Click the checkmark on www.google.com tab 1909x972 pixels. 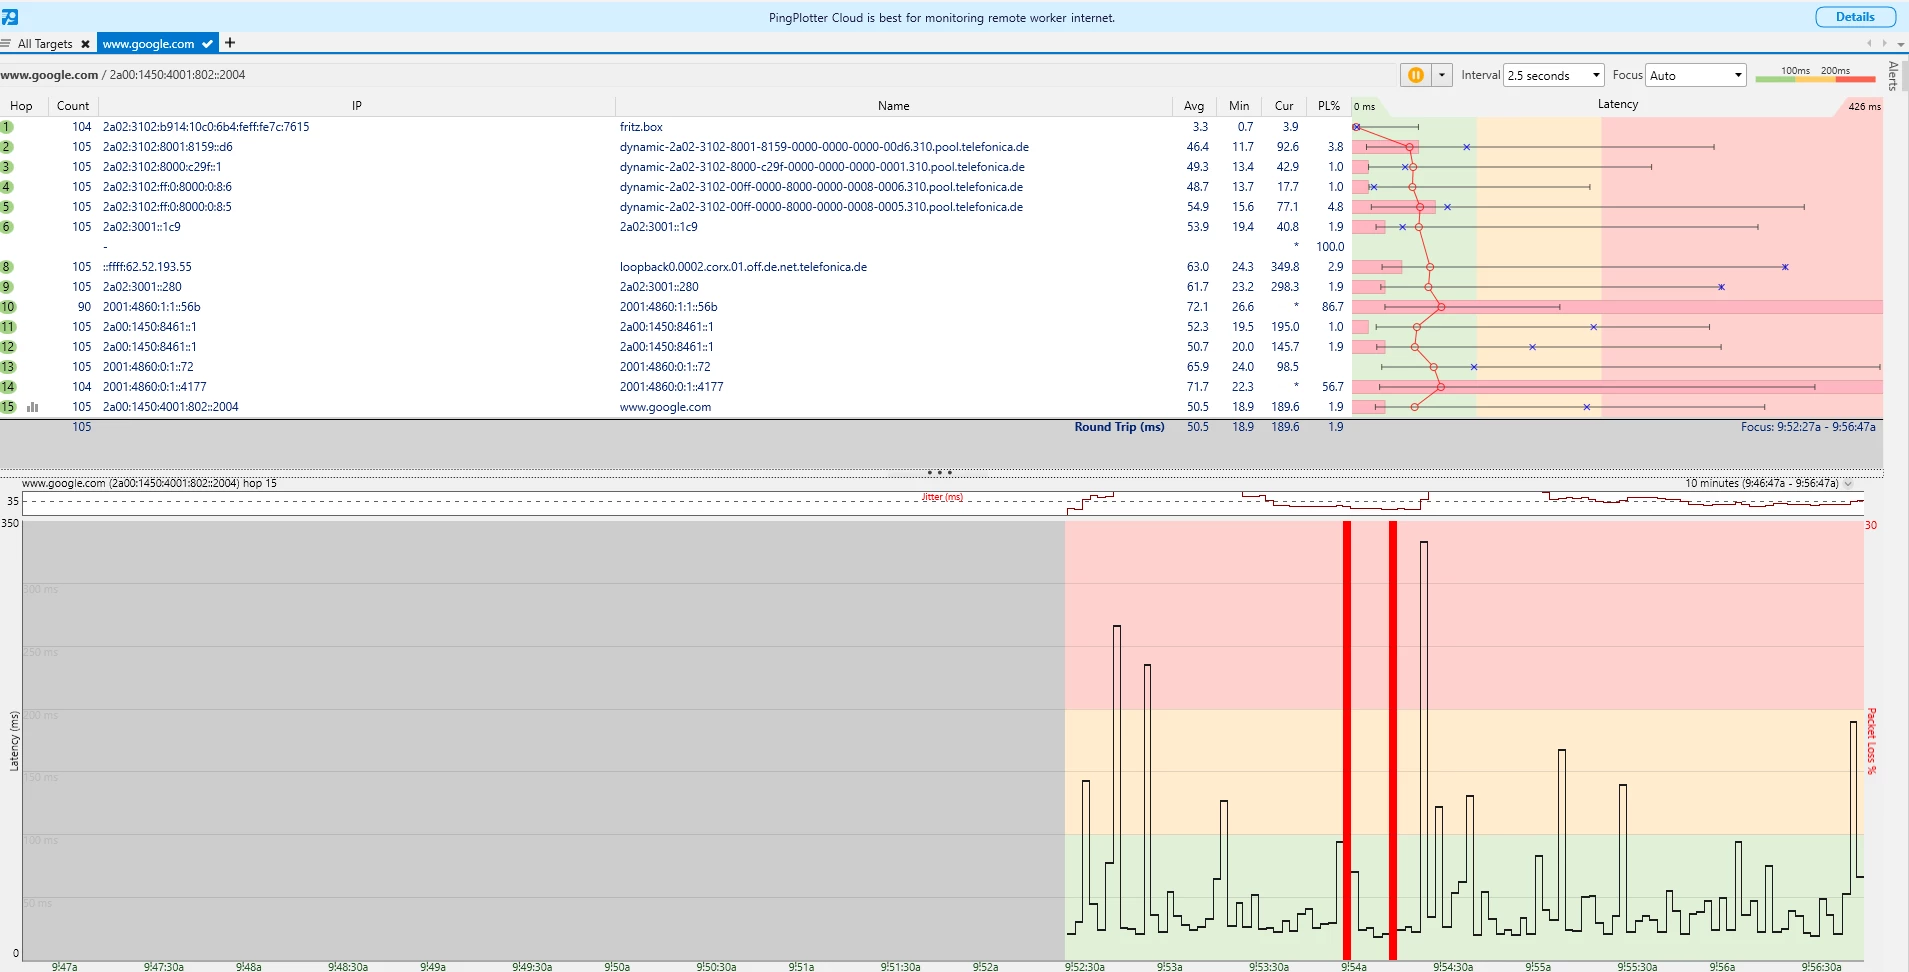coord(207,44)
